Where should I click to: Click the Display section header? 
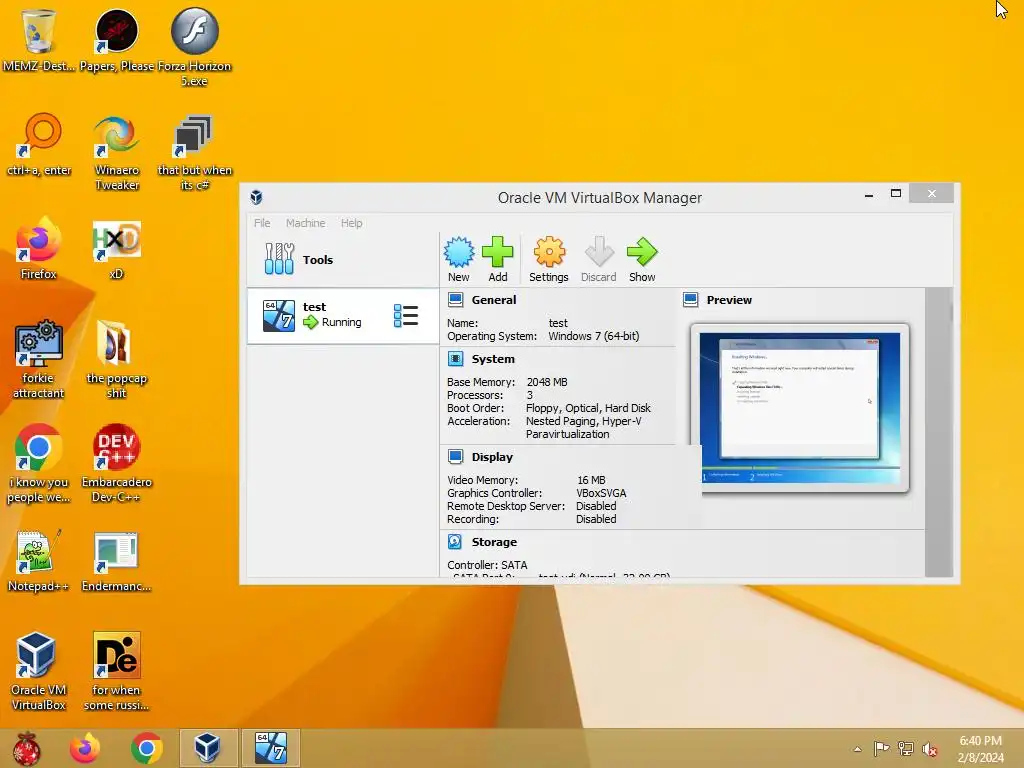pyautogui.click(x=492, y=456)
